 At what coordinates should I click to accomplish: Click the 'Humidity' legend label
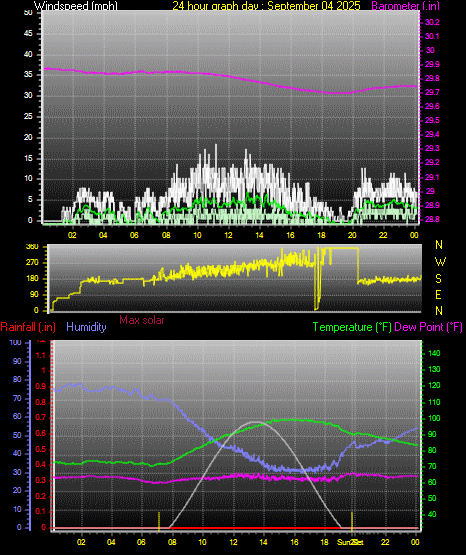[86, 327]
